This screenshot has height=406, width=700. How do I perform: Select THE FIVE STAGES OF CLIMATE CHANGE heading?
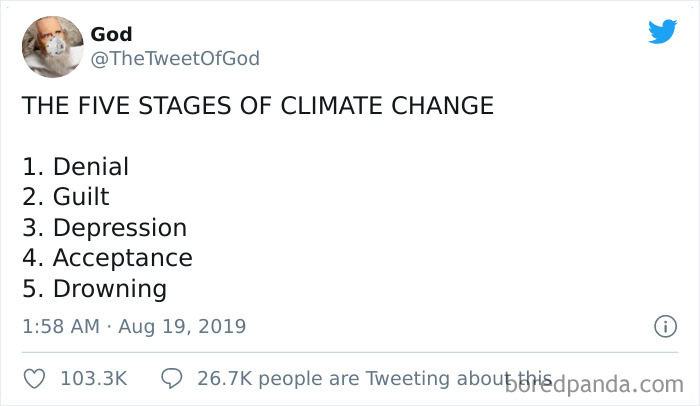pos(258,106)
